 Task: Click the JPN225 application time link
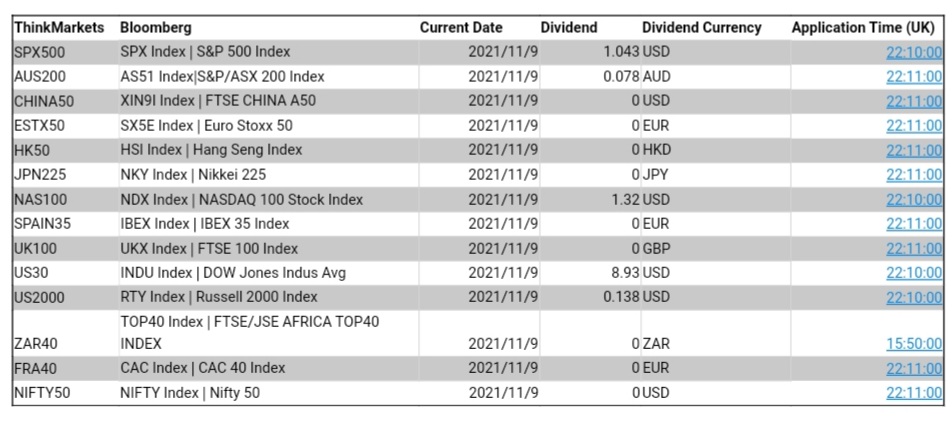913,175
